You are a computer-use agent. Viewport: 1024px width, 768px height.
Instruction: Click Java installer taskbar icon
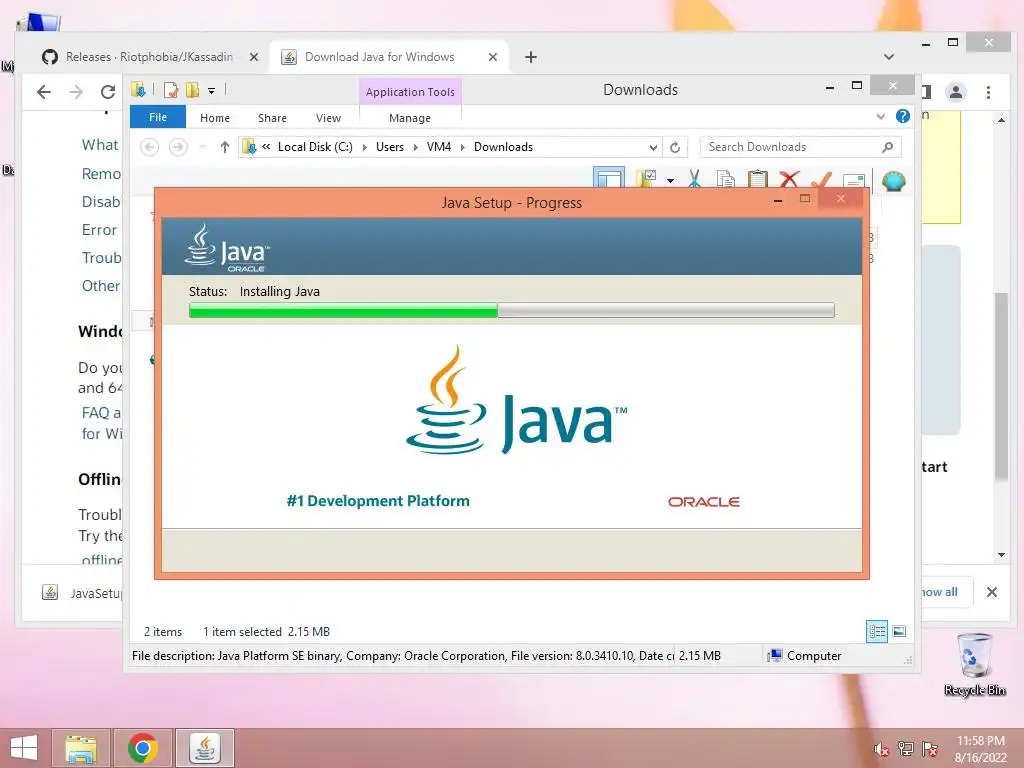click(205, 748)
